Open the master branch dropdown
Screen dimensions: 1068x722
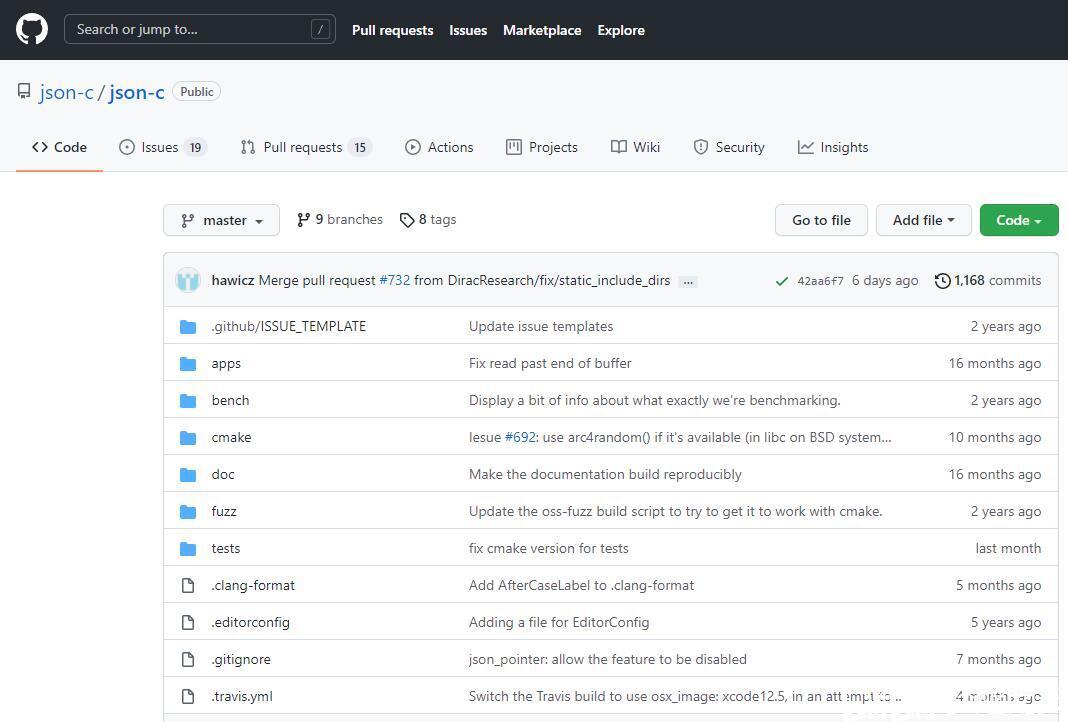pyautogui.click(x=221, y=220)
